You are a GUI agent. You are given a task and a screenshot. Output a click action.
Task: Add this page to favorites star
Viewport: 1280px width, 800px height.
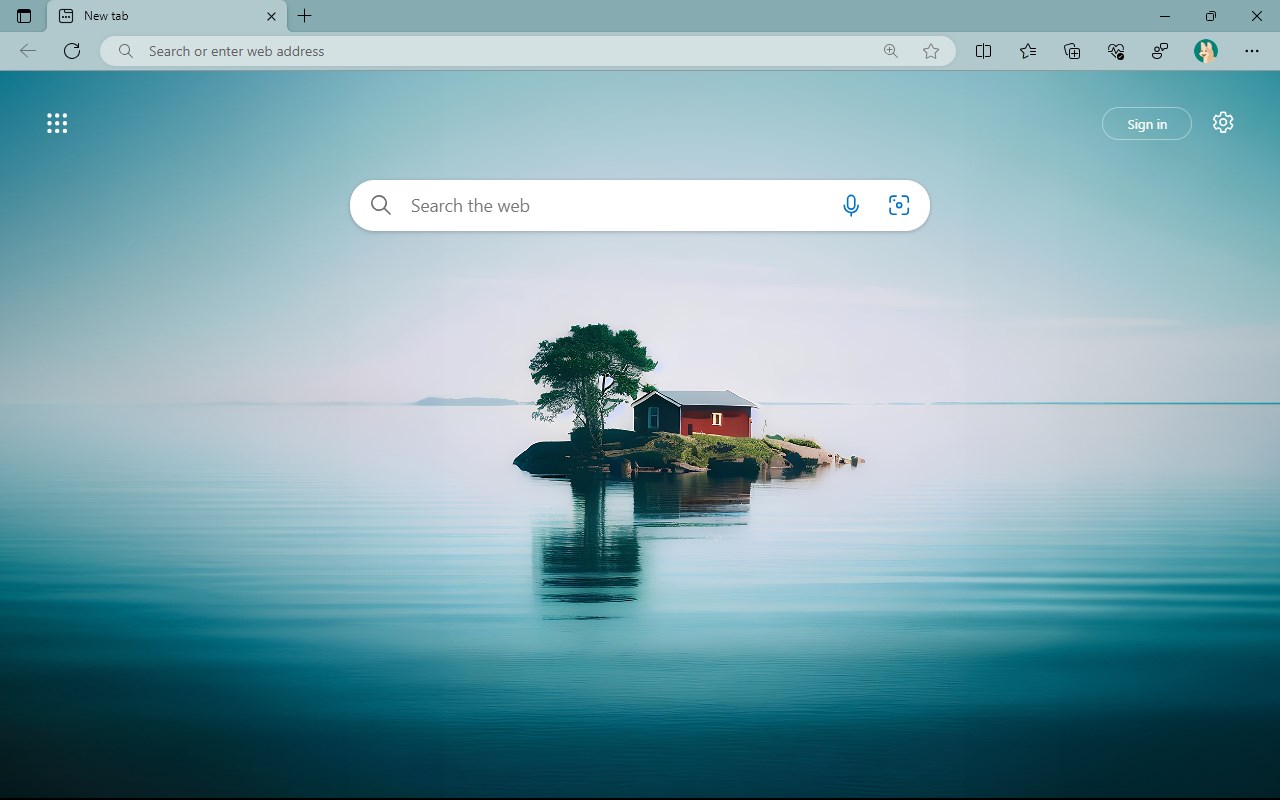point(931,51)
